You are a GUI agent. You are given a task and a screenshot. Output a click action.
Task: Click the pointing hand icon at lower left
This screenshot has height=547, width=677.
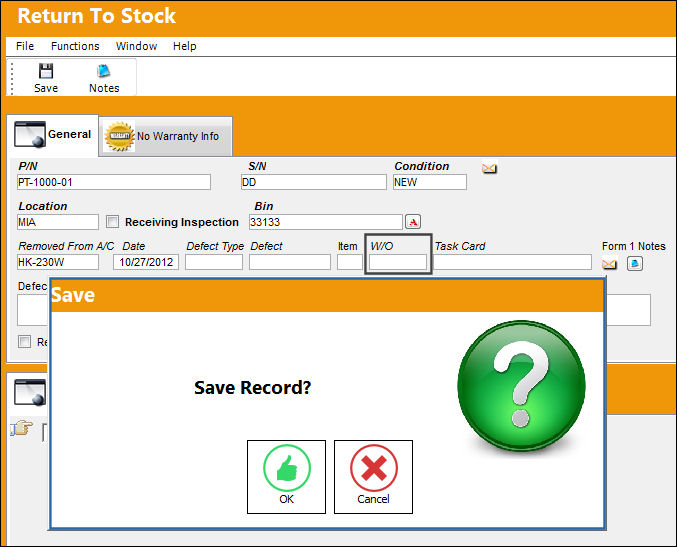22,428
